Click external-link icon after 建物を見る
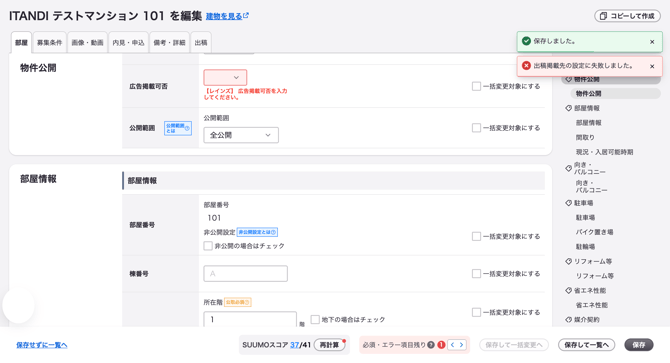 (x=246, y=15)
